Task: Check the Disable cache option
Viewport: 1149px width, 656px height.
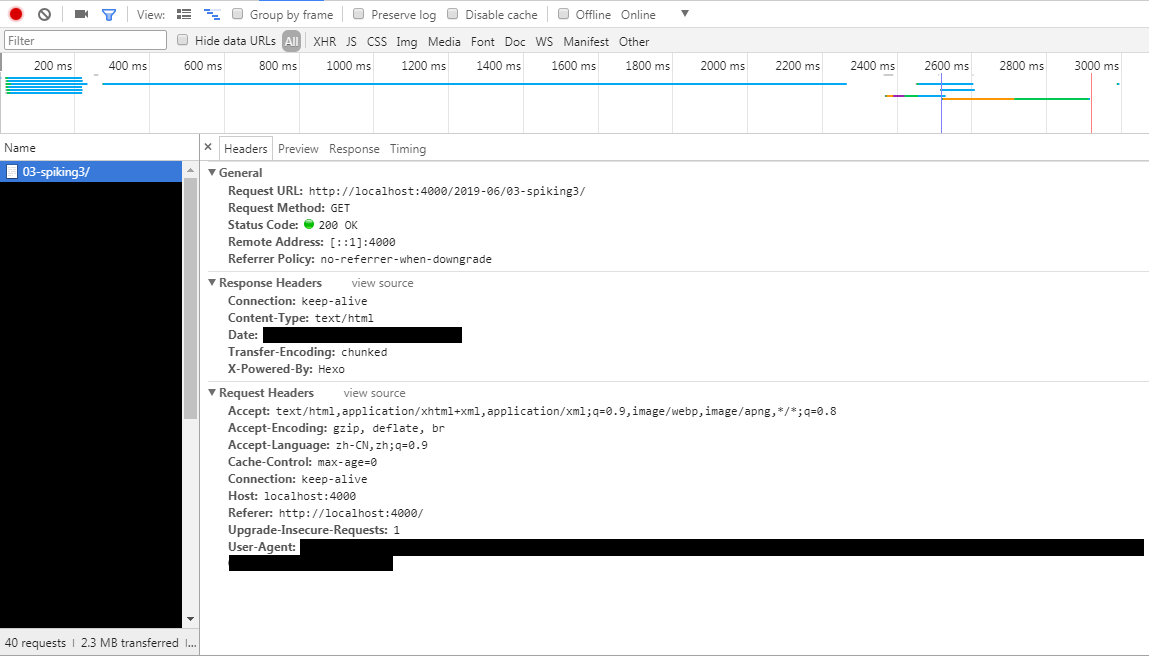Action: tap(453, 14)
